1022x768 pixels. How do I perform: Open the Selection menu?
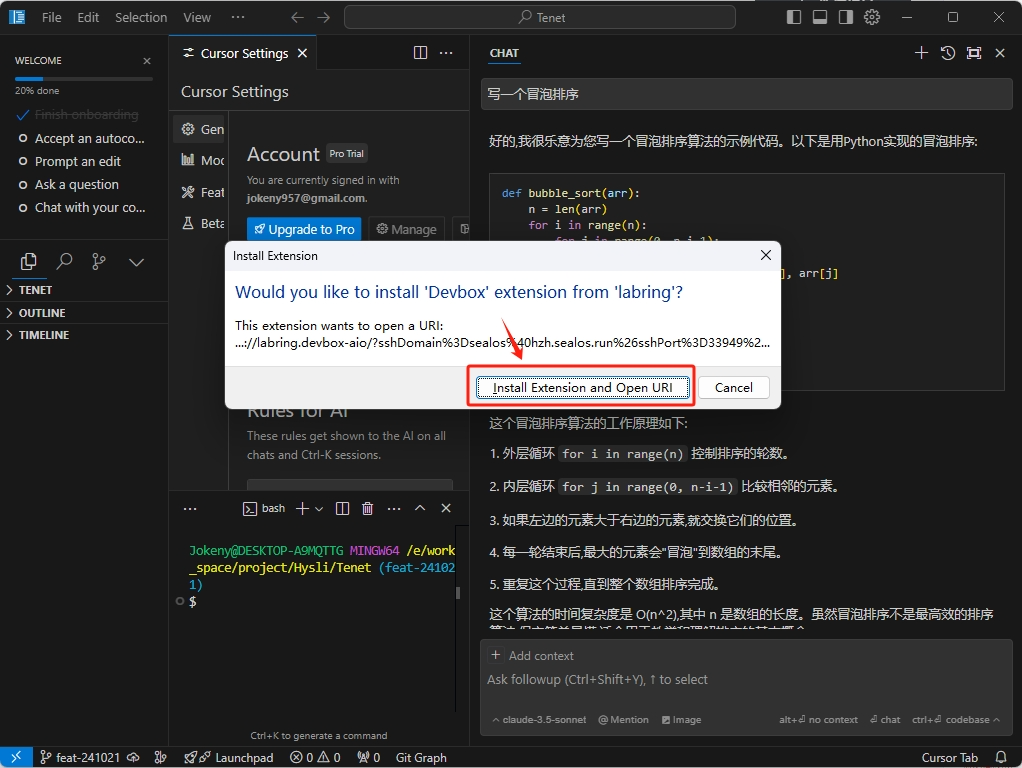pyautogui.click(x=141, y=17)
